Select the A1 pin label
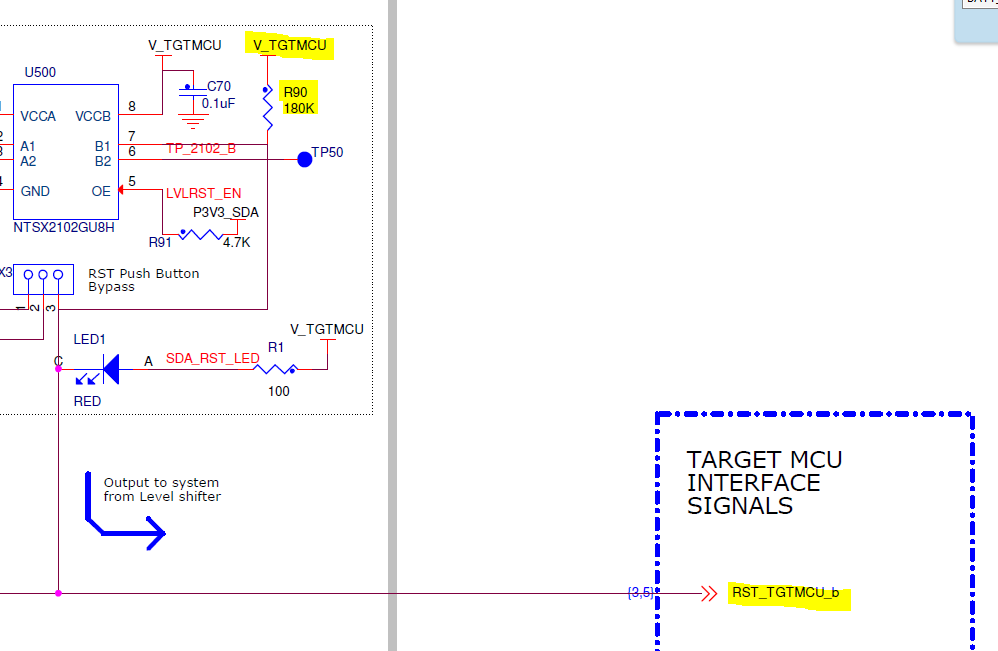Screen dimensions: 998x651 tap(28, 147)
